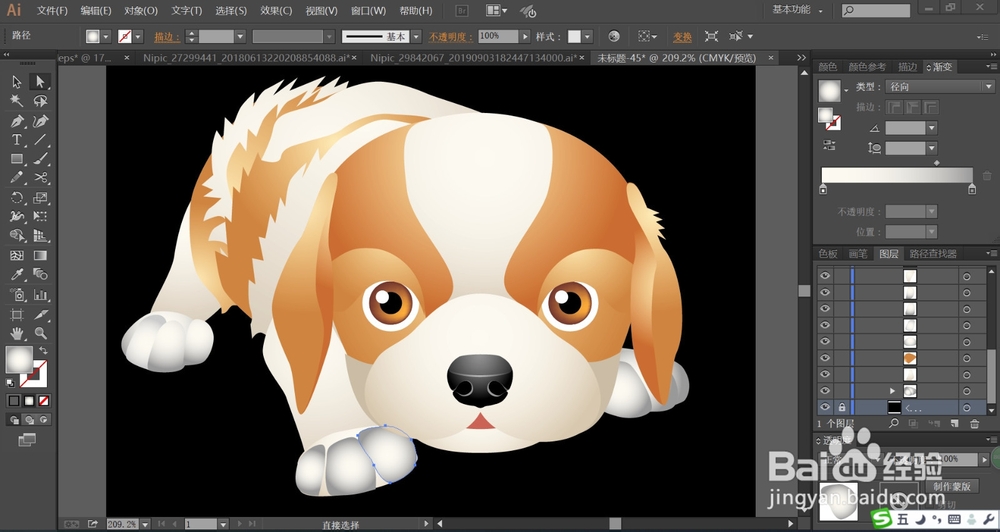Open the brush definition 基本 dropdown

coord(416,37)
